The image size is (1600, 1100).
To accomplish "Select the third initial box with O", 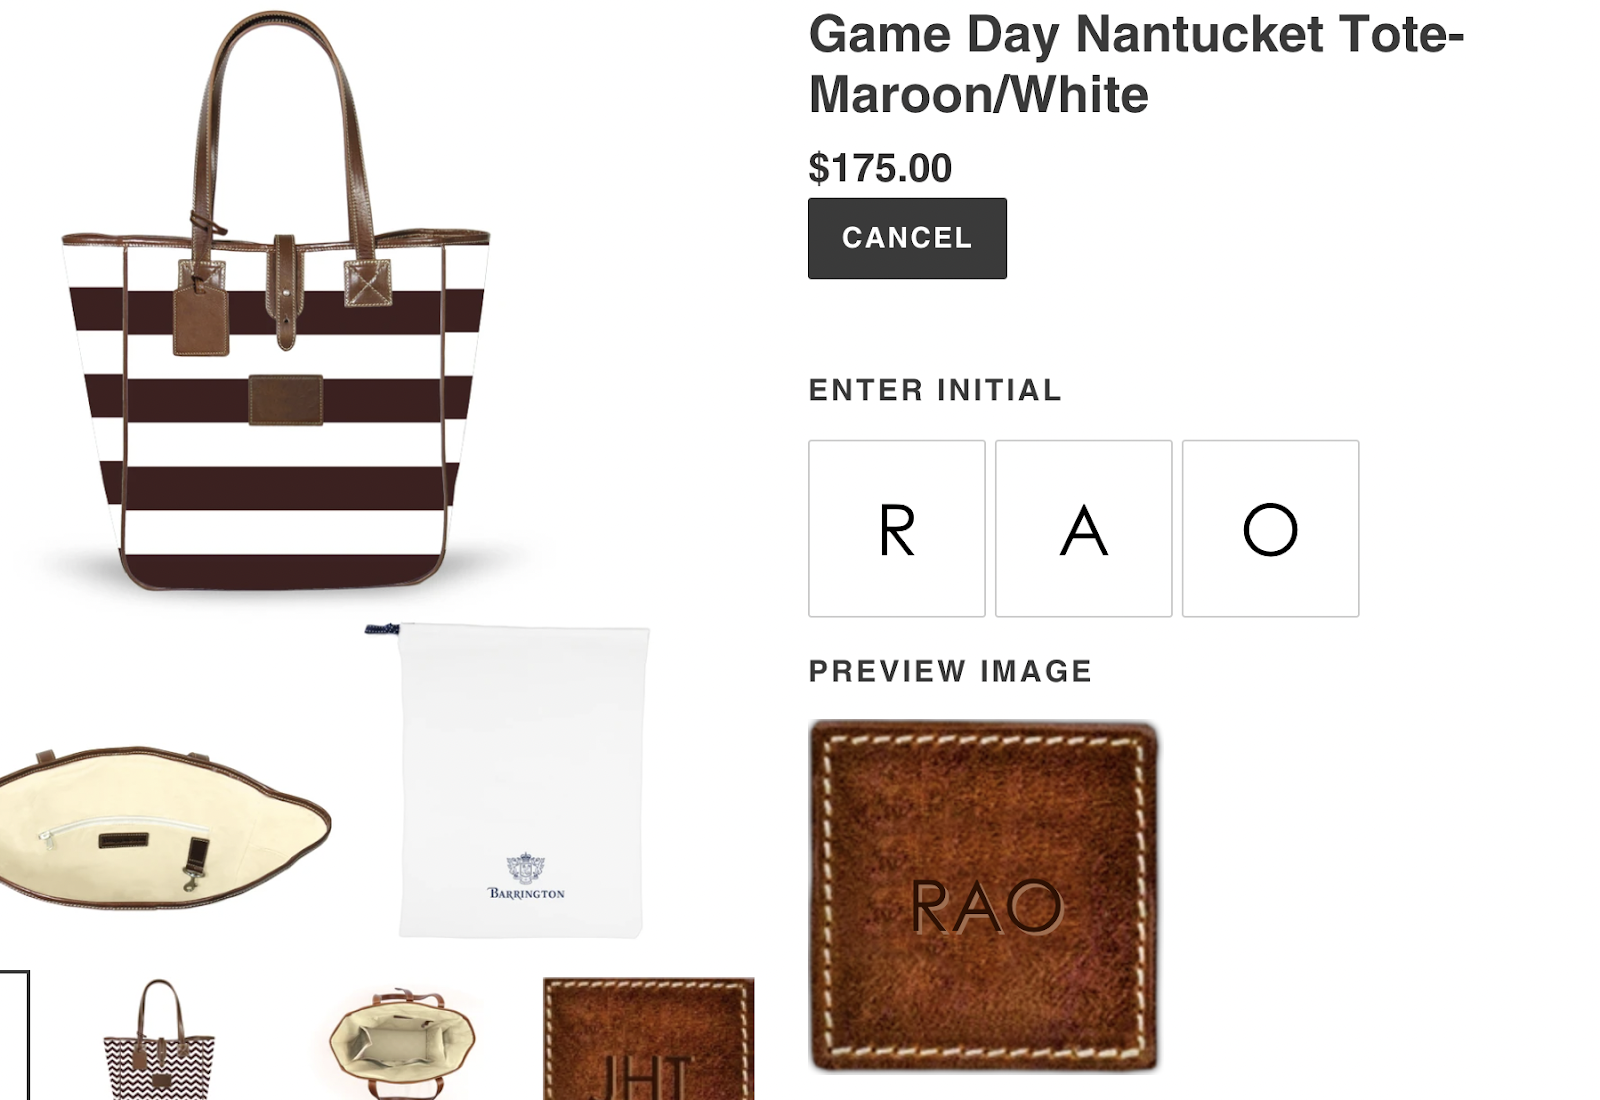I will [x=1270, y=528].
